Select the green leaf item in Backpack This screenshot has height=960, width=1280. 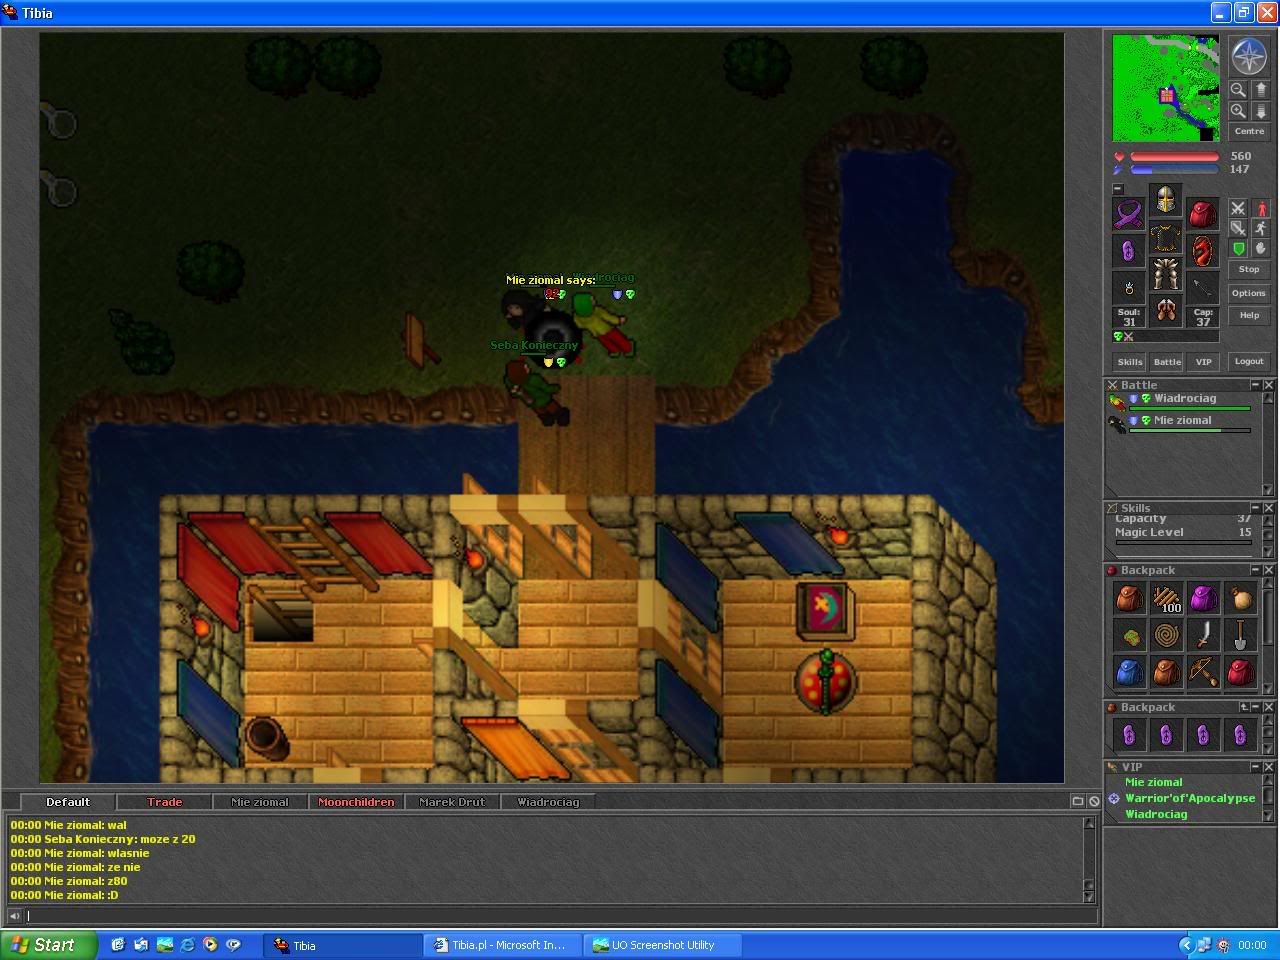pos(1129,635)
